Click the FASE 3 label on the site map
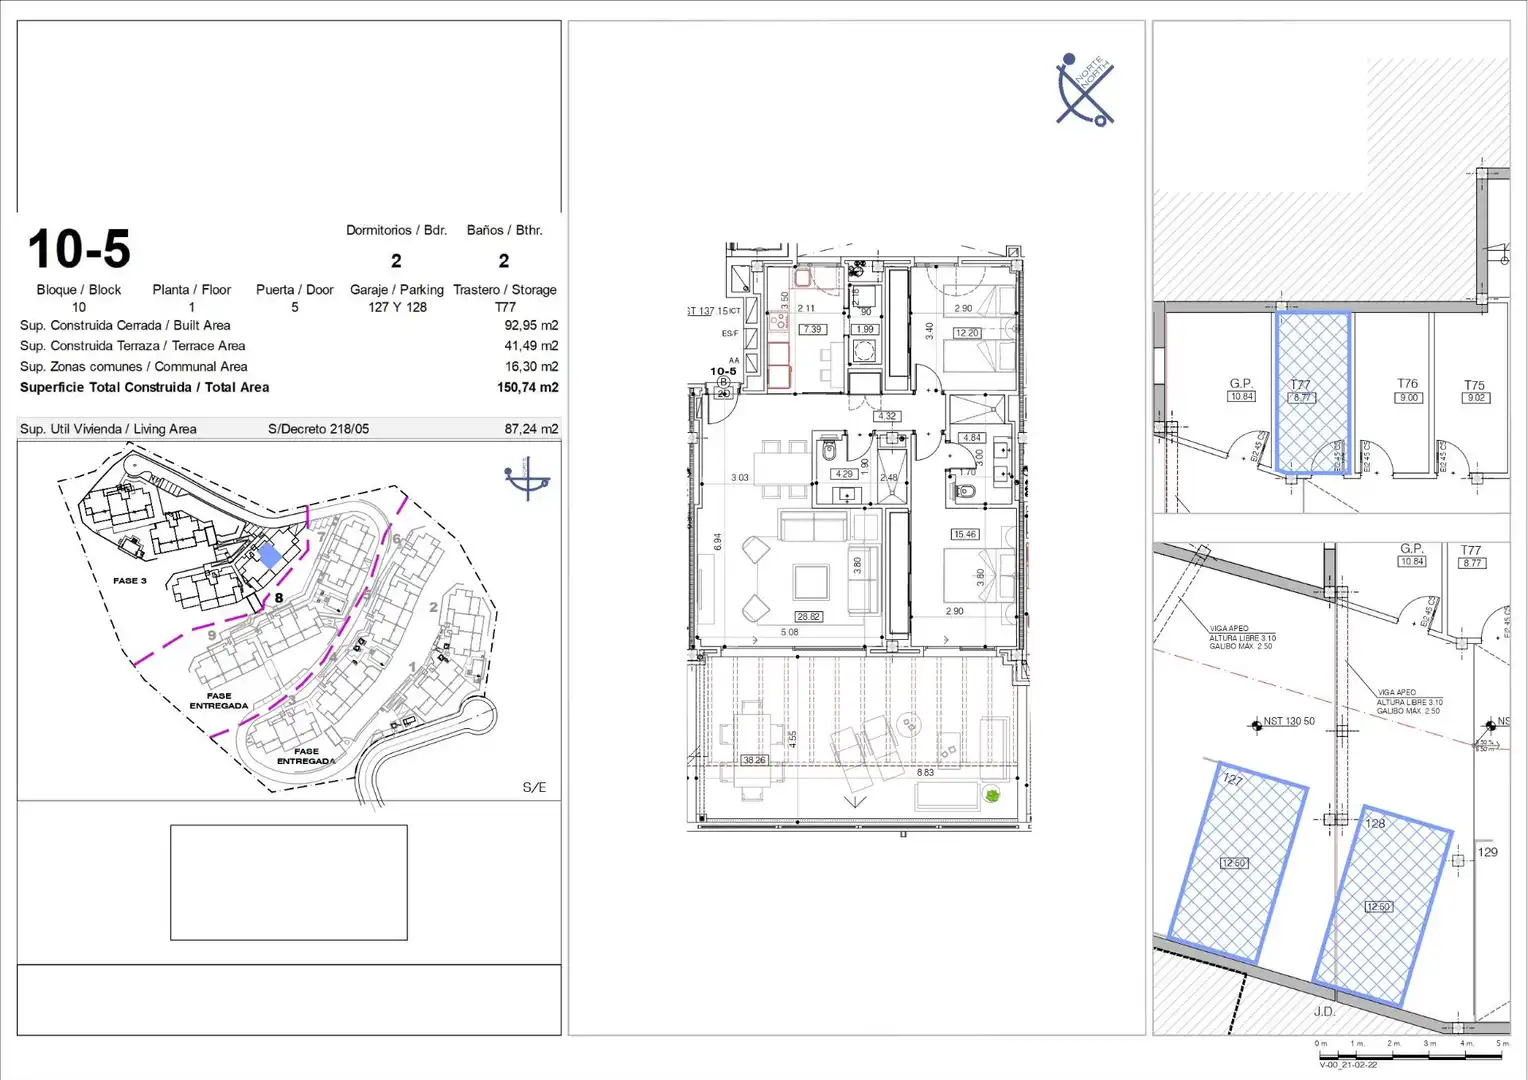The height and width of the screenshot is (1080, 1528). 130,580
